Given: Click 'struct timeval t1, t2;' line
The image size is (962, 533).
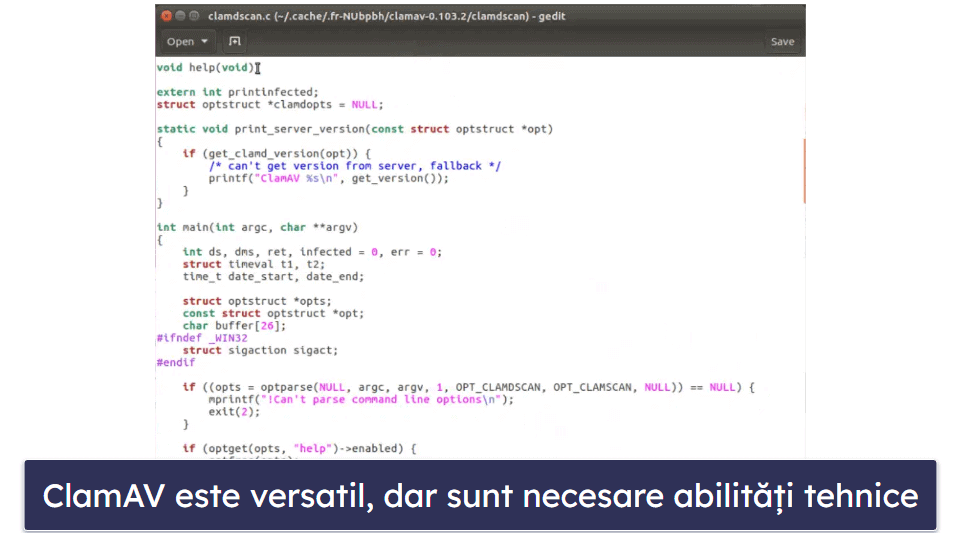Looking at the screenshot, I should [253, 264].
